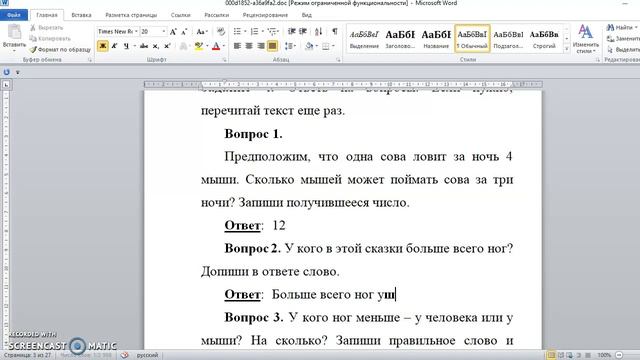Click the Cut (Вырезать) command

47,28
